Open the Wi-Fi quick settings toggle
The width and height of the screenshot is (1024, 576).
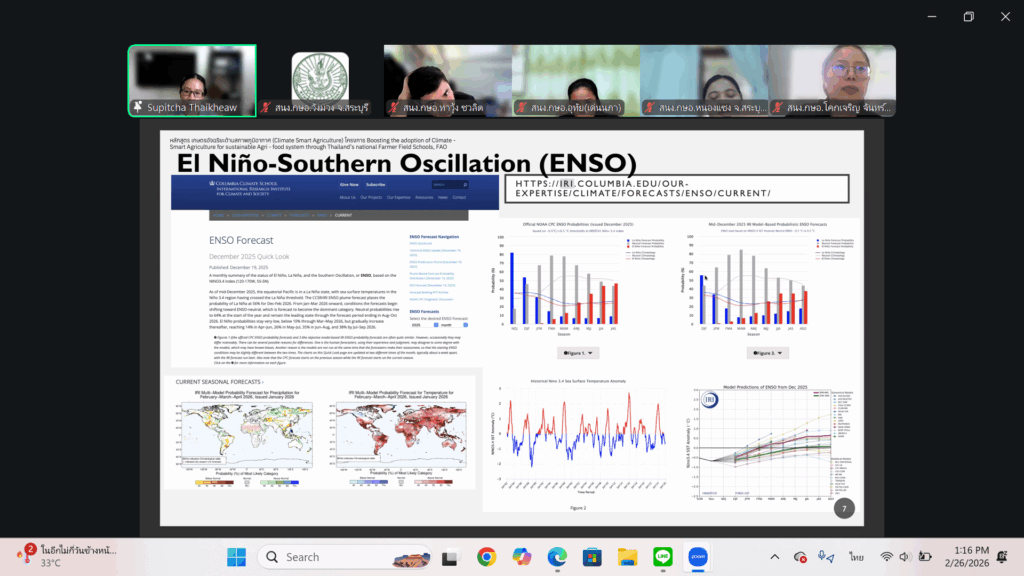coord(886,557)
